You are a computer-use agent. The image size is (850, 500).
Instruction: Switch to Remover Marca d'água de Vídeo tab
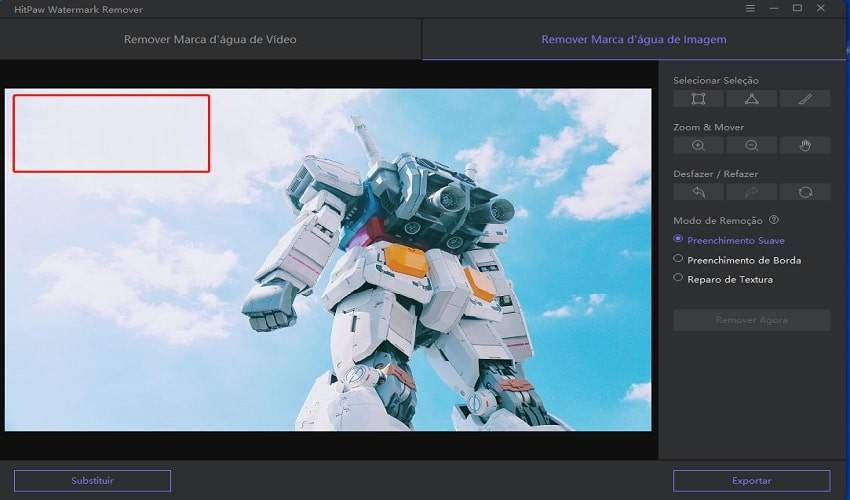210,40
